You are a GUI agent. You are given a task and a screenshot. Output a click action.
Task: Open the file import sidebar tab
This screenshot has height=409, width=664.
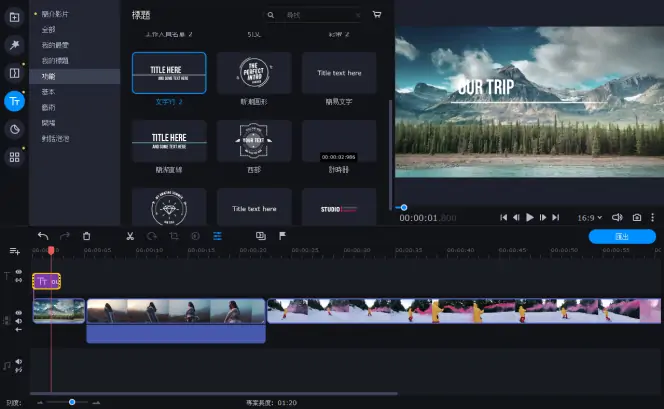(14, 17)
